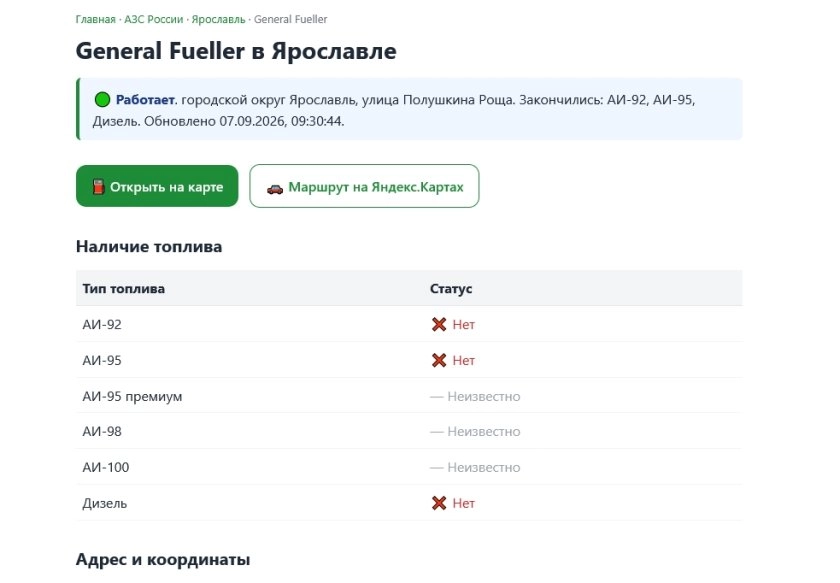Click the red car route icon

click(275, 189)
